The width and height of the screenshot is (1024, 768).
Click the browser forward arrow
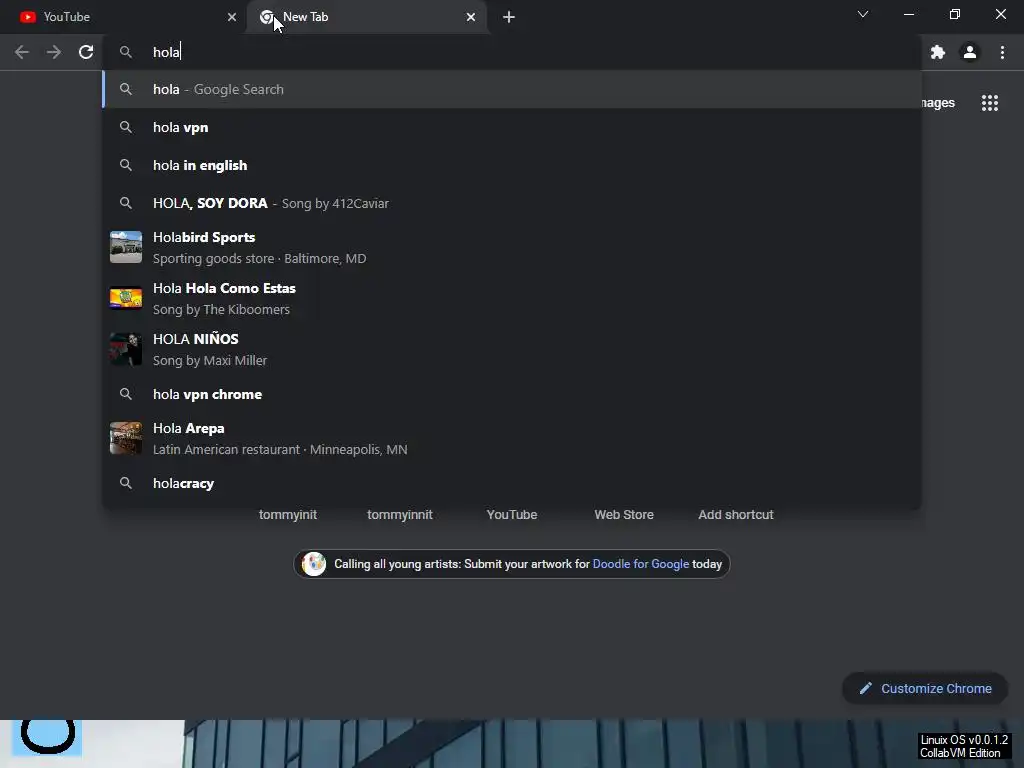pyautogui.click(x=54, y=52)
